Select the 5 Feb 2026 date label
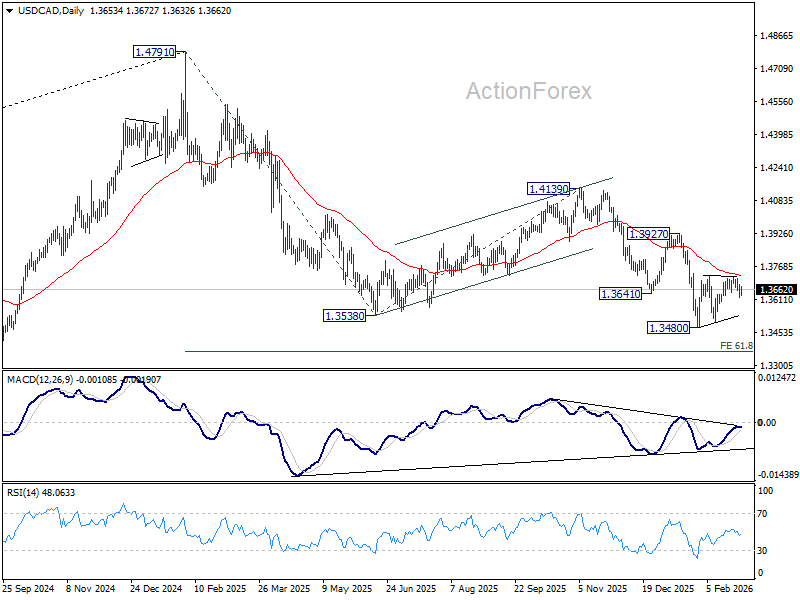800x600 pixels. [x=730, y=588]
